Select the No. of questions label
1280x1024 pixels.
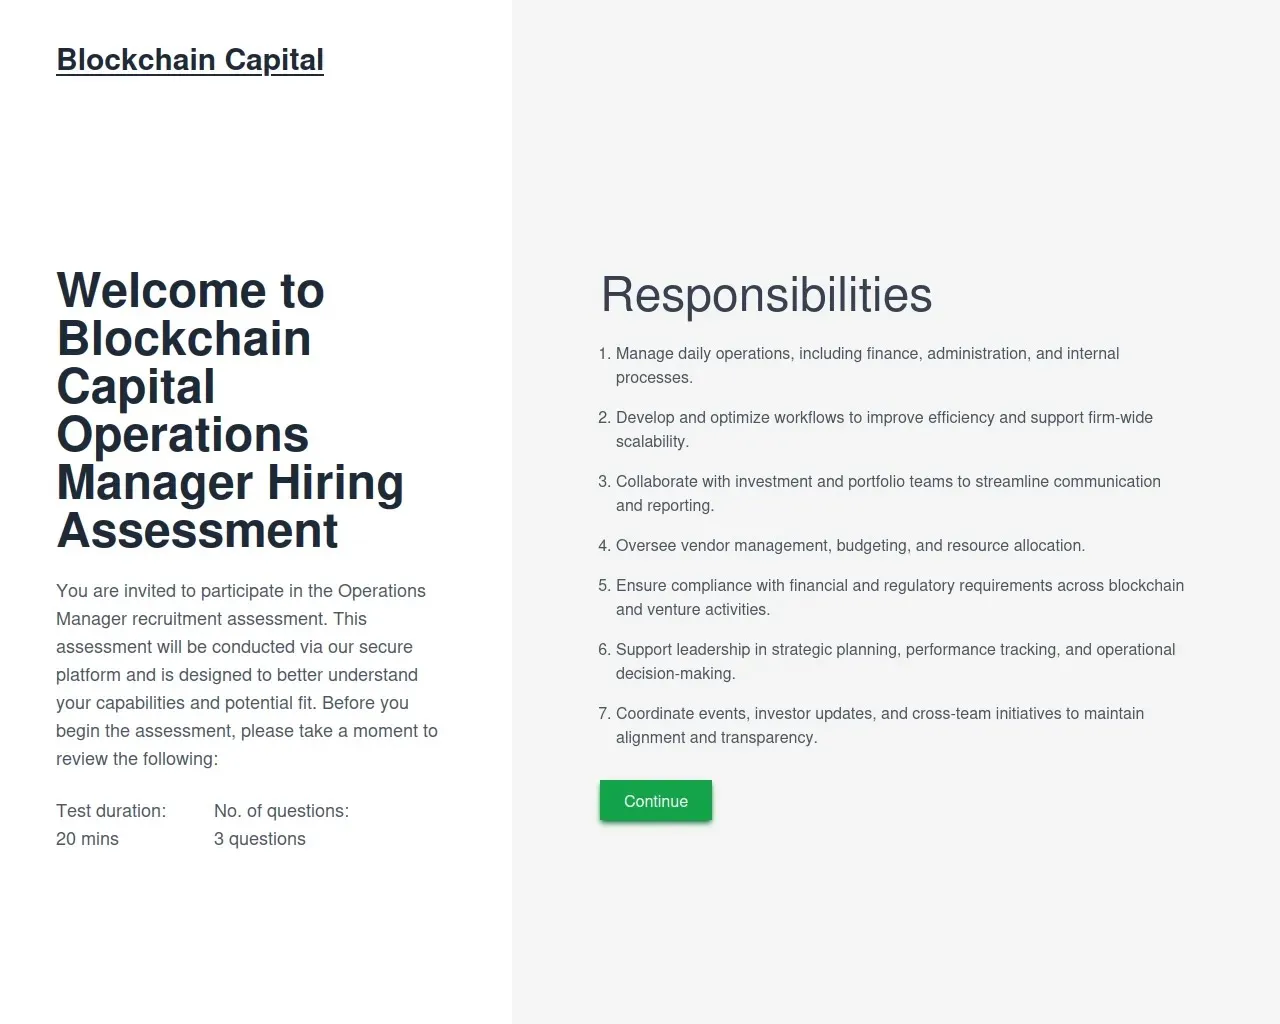(x=281, y=811)
